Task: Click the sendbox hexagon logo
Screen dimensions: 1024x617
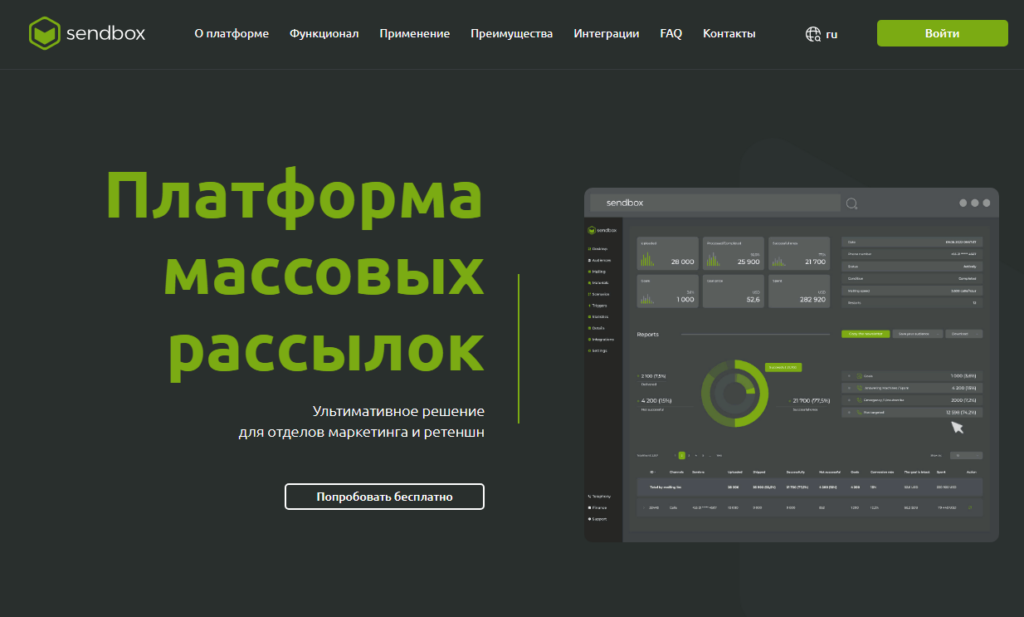Action: click(x=44, y=33)
